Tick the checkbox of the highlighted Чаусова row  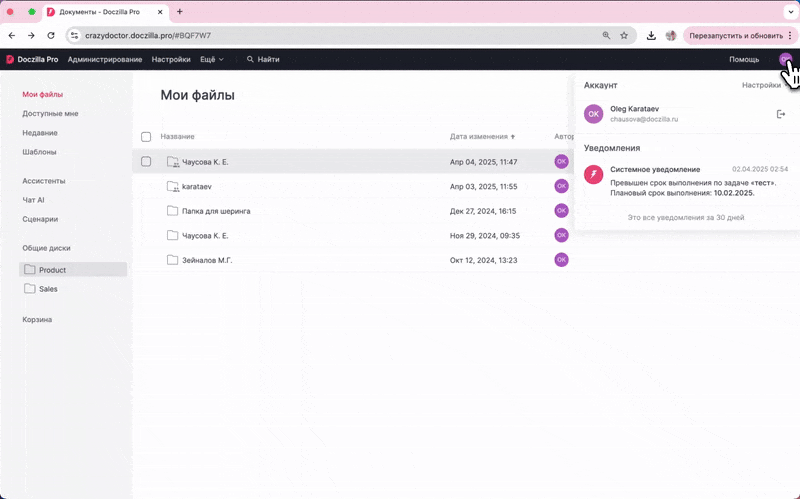coord(146,161)
